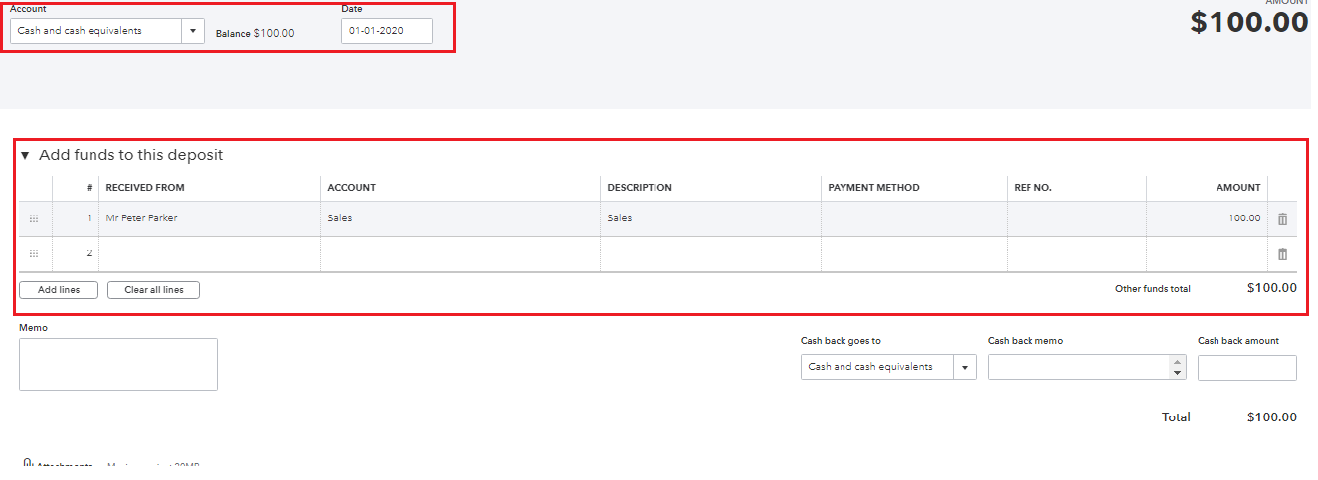The width and height of the screenshot is (1318, 480).
Task: Select the Cash and cash equivalents account field
Action: 96,31
